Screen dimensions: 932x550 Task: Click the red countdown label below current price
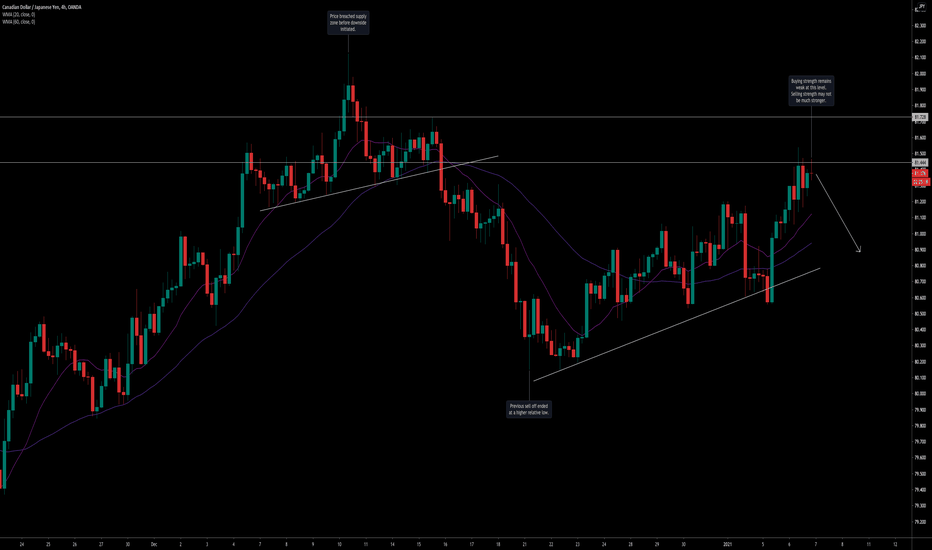coord(920,181)
